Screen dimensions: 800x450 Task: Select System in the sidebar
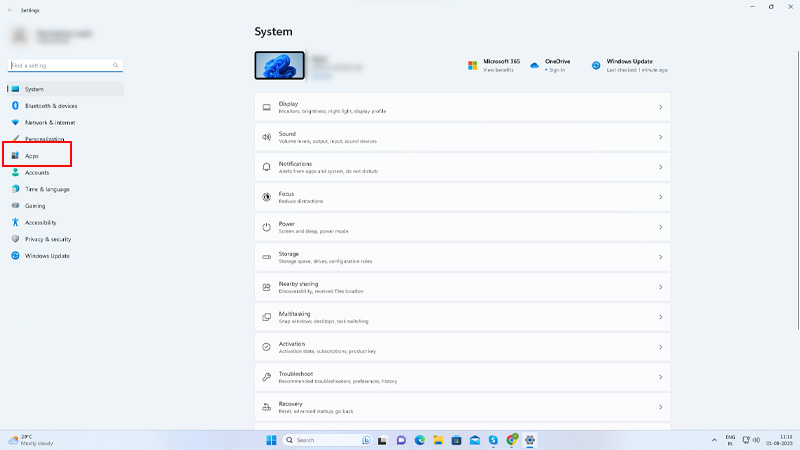pos(65,89)
